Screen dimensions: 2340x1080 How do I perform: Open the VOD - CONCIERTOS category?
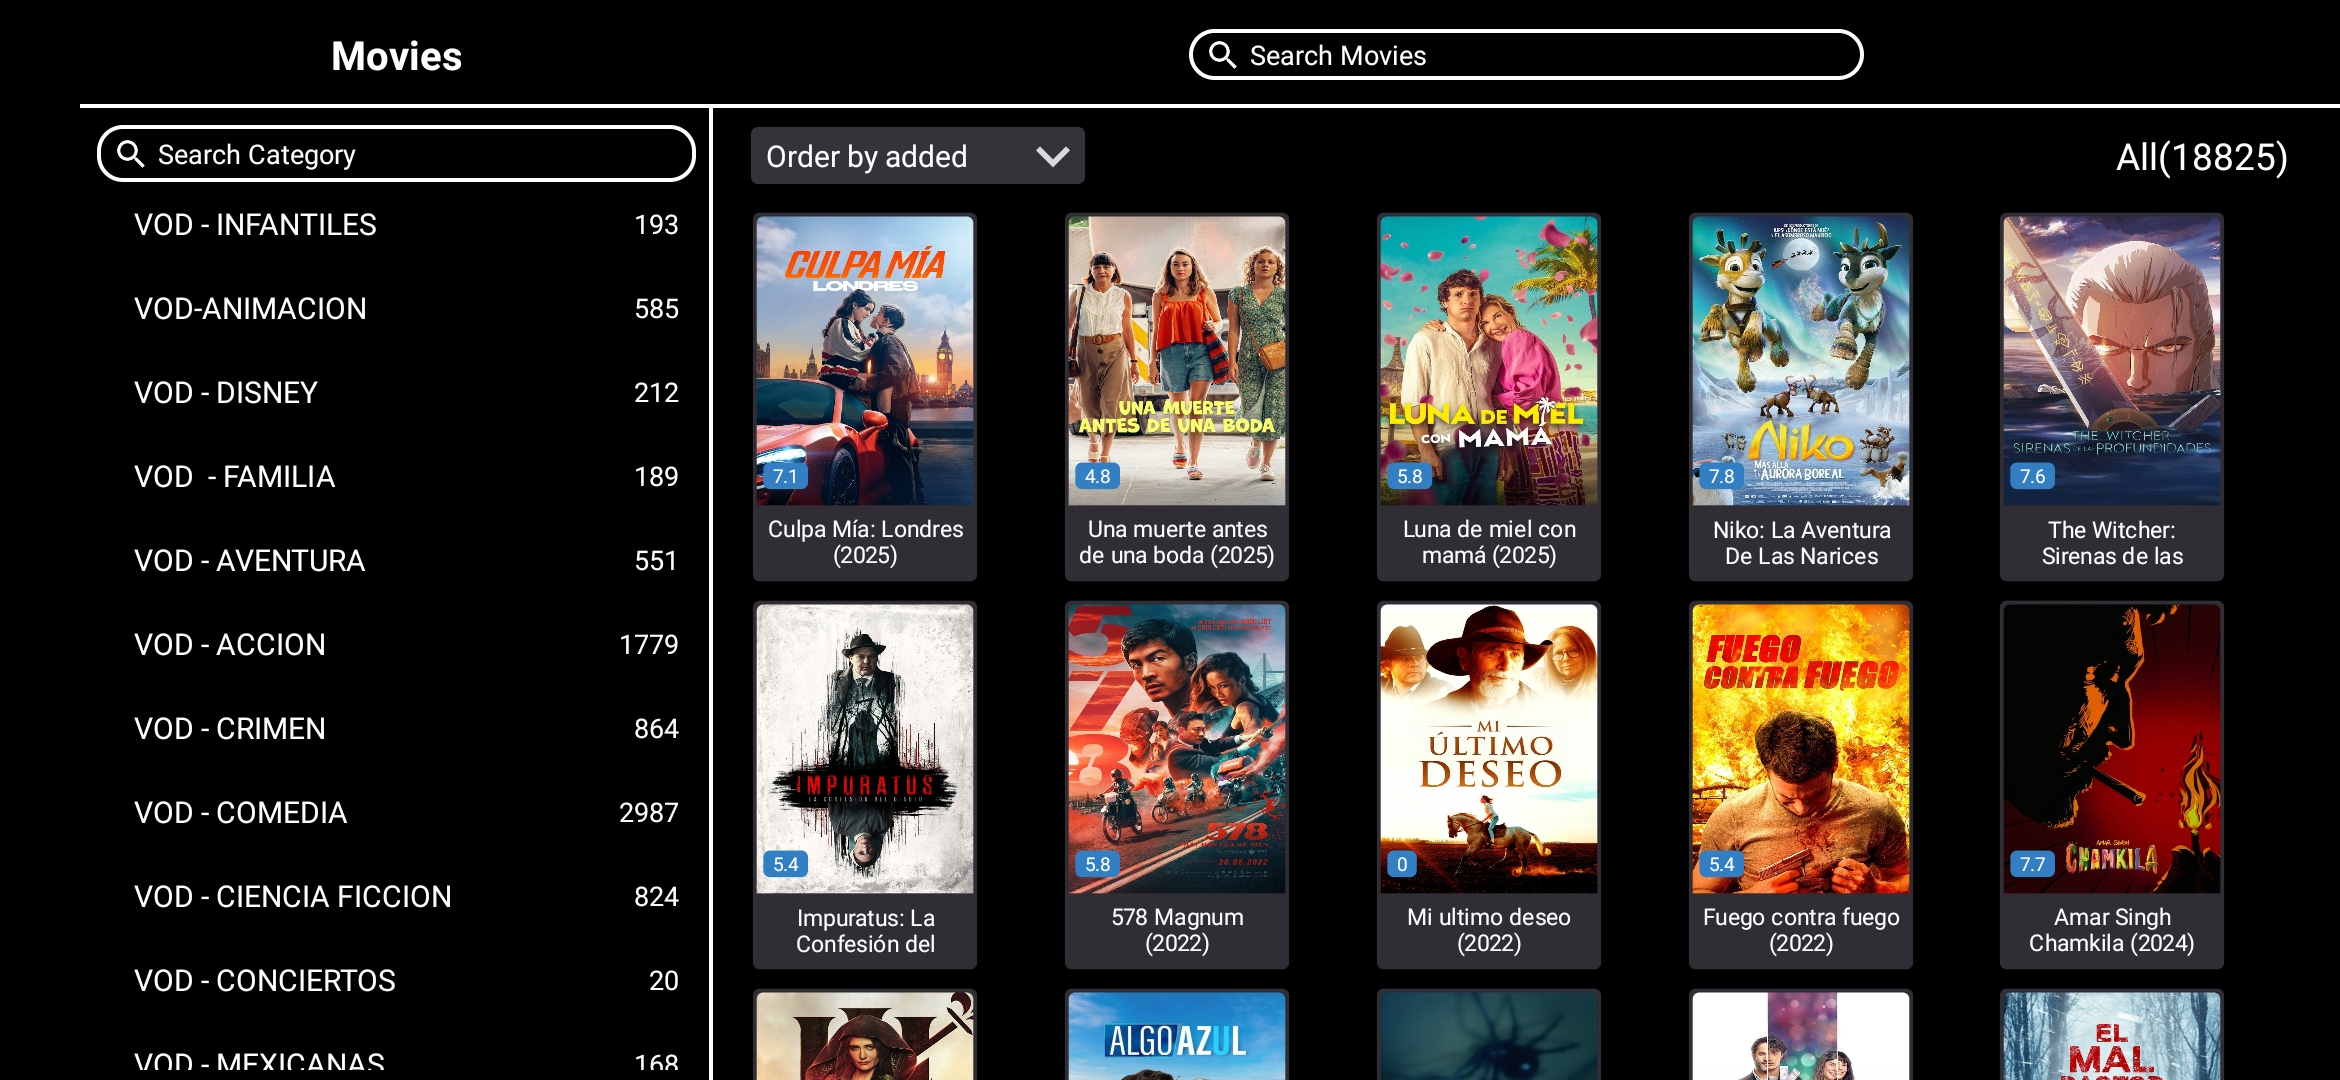(x=265, y=981)
